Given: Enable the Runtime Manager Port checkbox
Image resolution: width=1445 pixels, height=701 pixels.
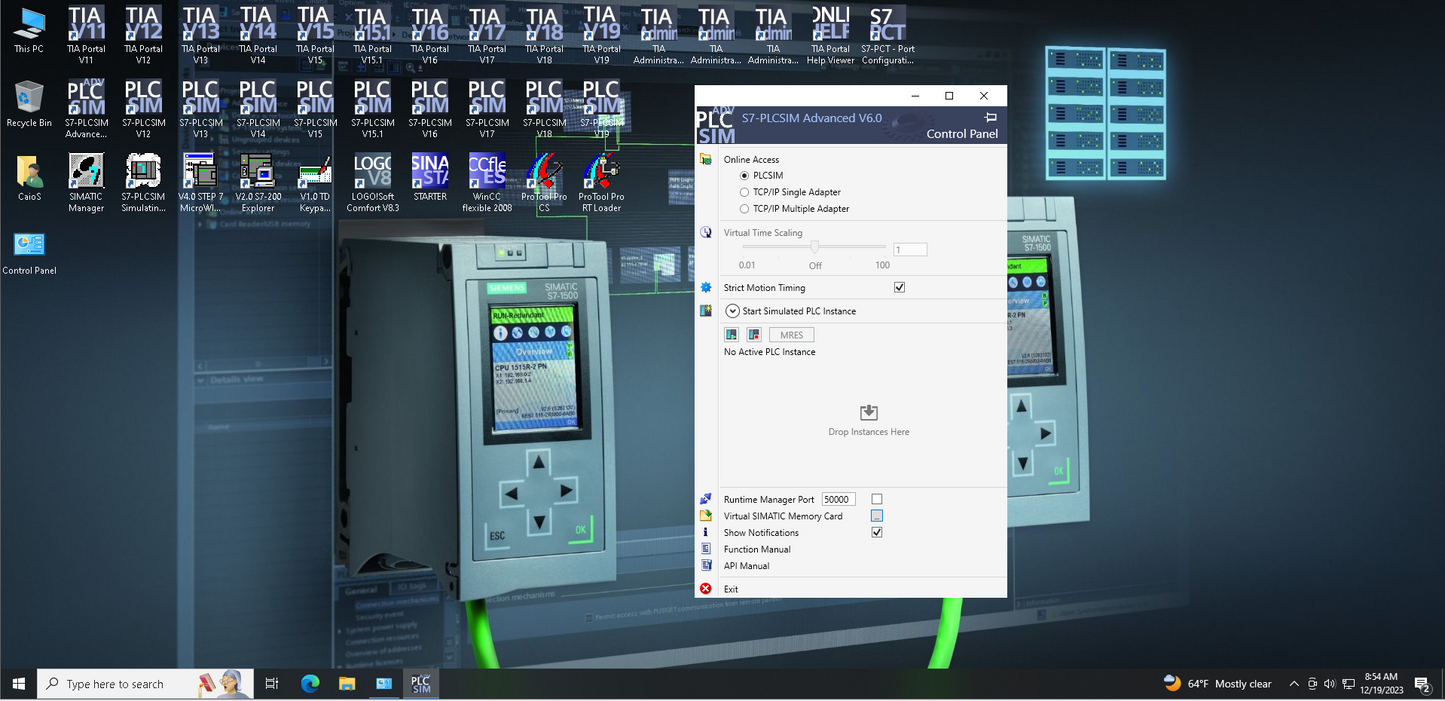Looking at the screenshot, I should pyautogui.click(x=877, y=499).
